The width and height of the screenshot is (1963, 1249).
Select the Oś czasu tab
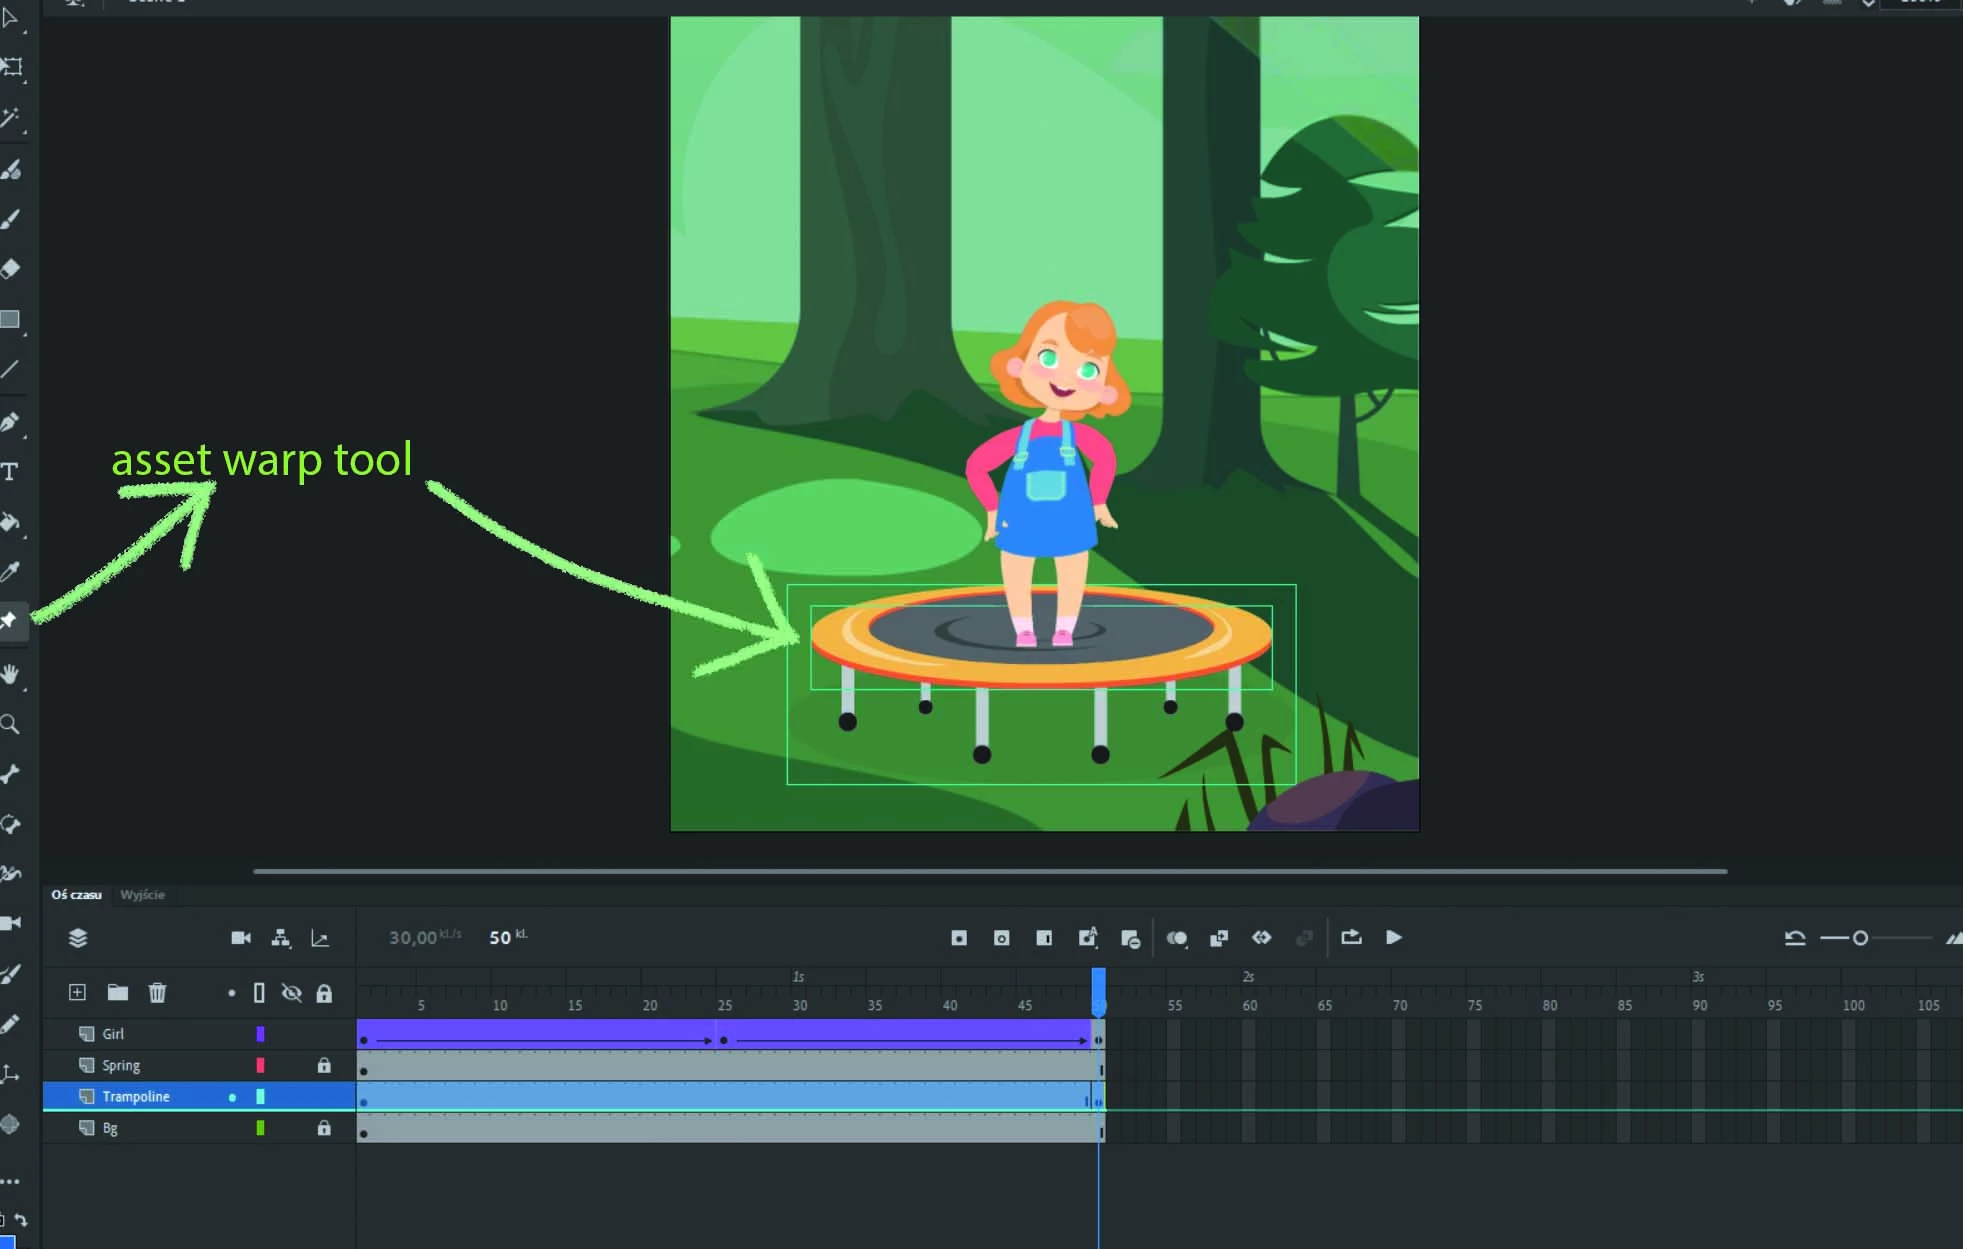(76, 895)
